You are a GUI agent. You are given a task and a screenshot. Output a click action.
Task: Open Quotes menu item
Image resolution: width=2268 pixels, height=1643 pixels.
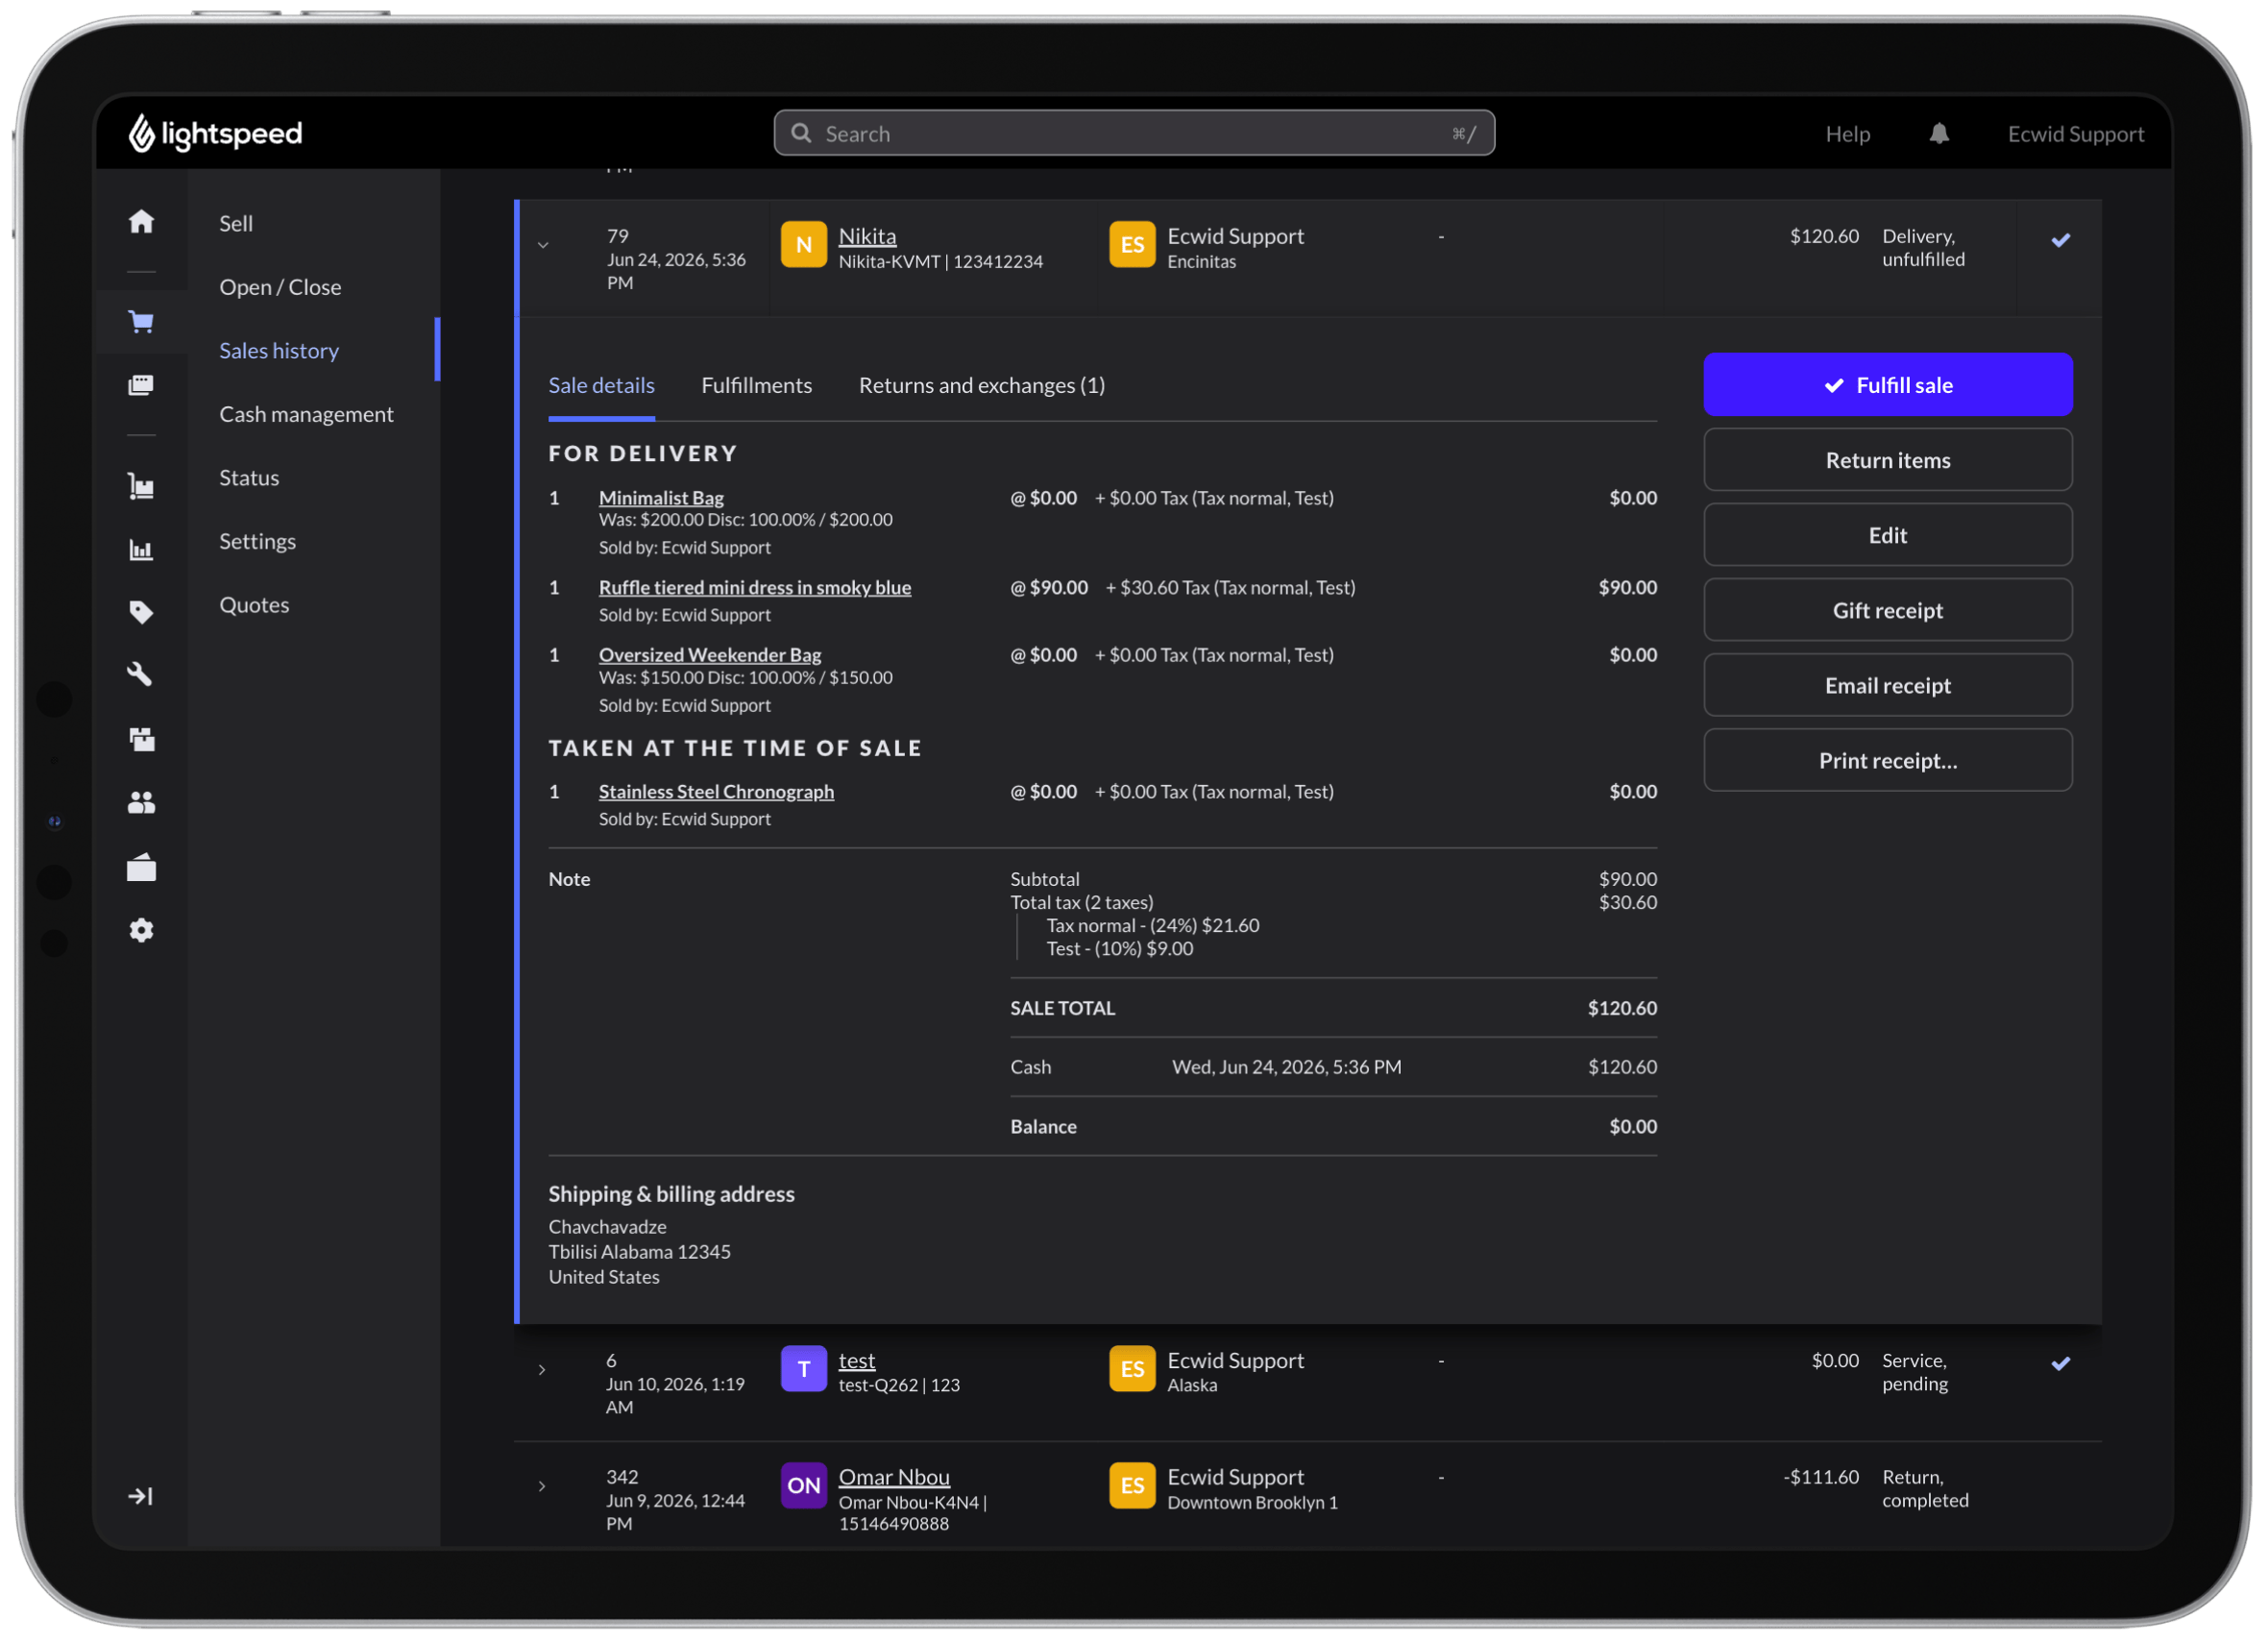tap(255, 605)
